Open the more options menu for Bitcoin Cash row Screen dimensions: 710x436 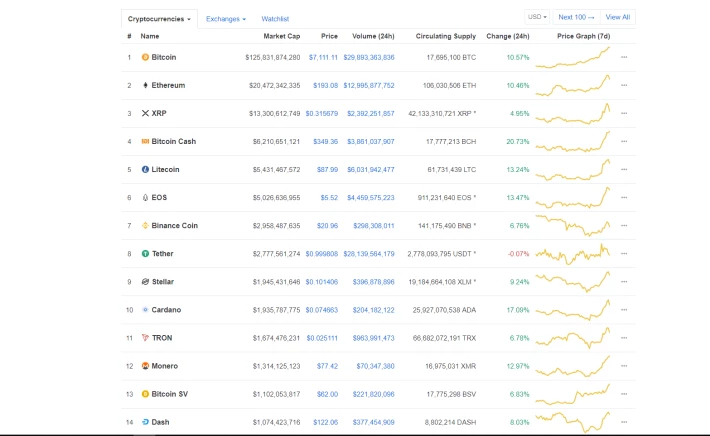tap(624, 141)
